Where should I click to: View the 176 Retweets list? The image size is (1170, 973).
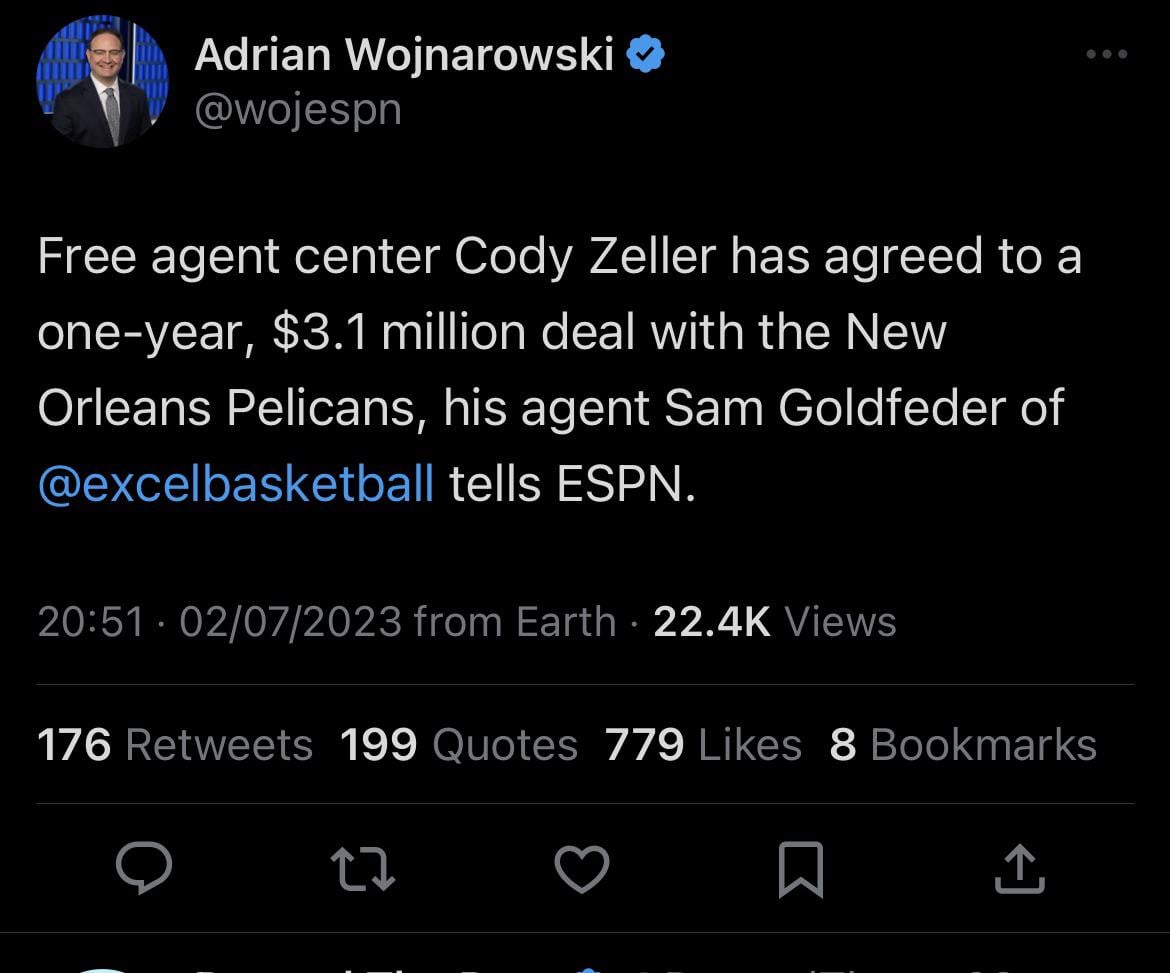tap(175, 745)
